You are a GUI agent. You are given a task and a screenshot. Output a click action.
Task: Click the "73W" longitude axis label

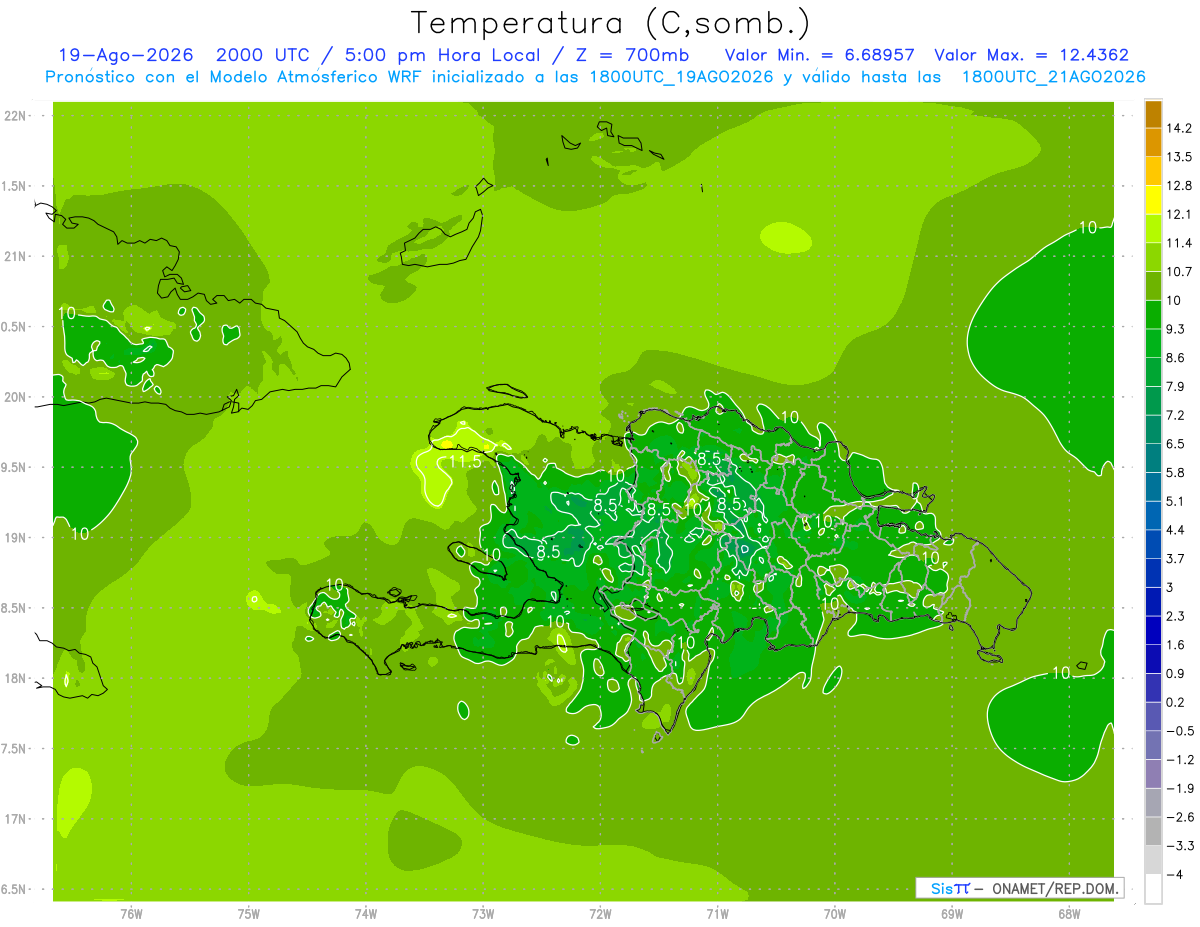pos(483,913)
